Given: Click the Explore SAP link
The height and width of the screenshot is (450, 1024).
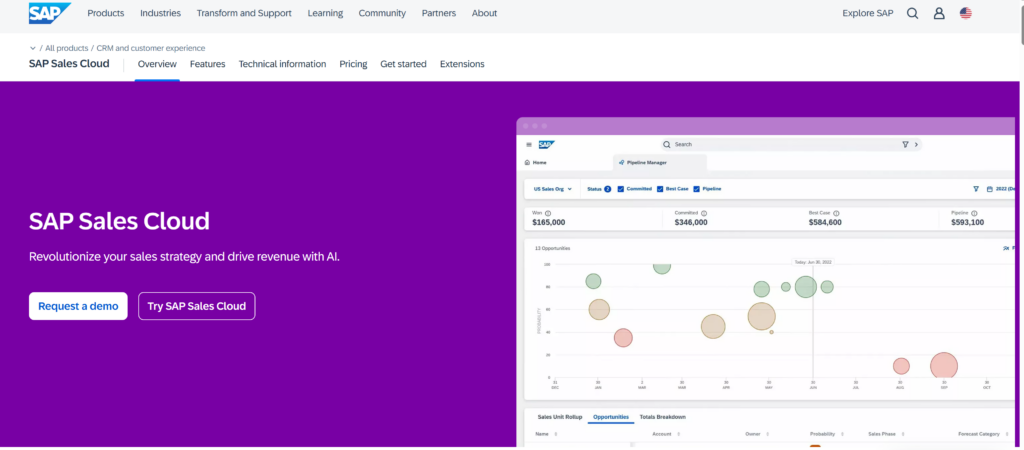Looking at the screenshot, I should 868,13.
